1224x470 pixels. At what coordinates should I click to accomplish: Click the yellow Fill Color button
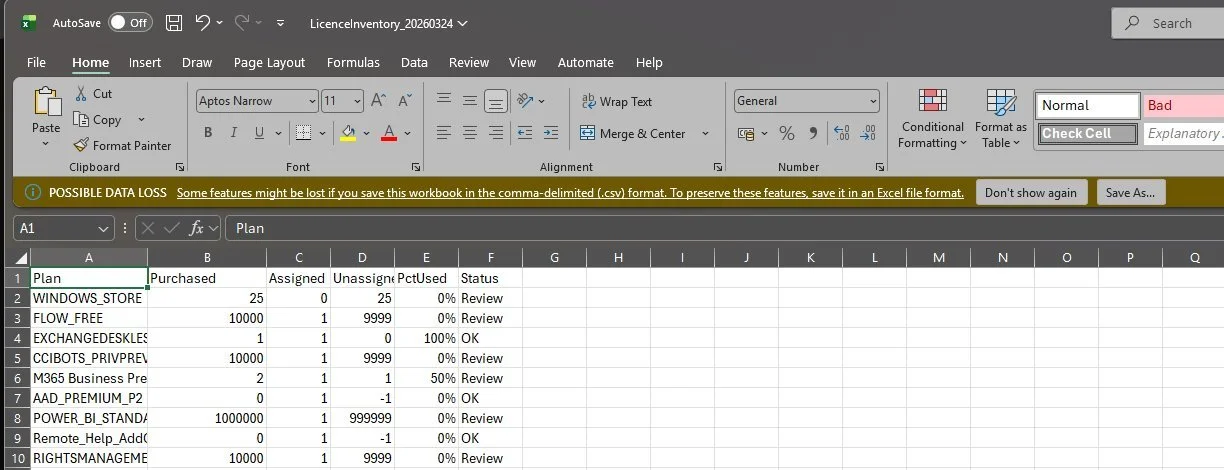(348, 133)
